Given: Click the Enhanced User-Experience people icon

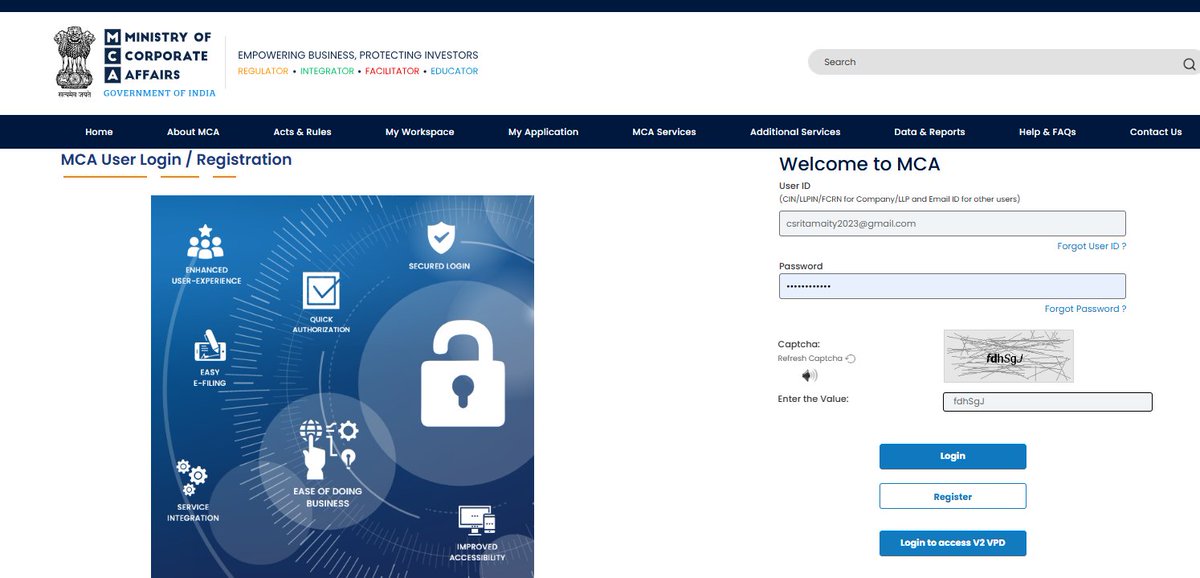Looking at the screenshot, I should pos(205,243).
